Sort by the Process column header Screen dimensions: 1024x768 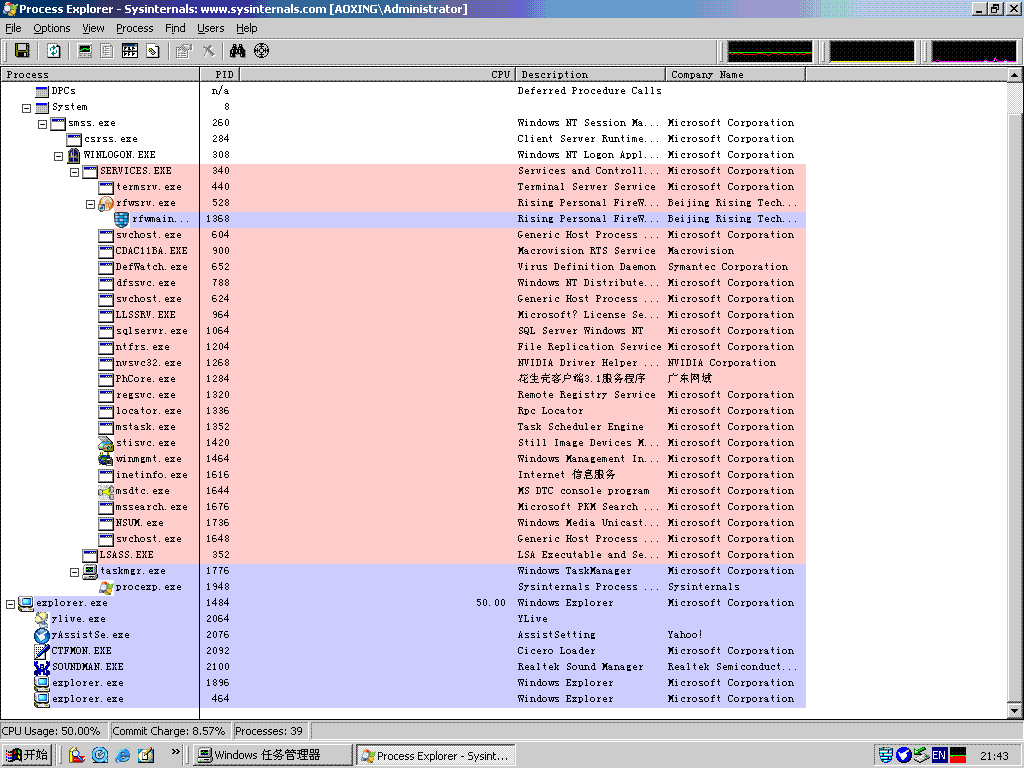(100, 74)
